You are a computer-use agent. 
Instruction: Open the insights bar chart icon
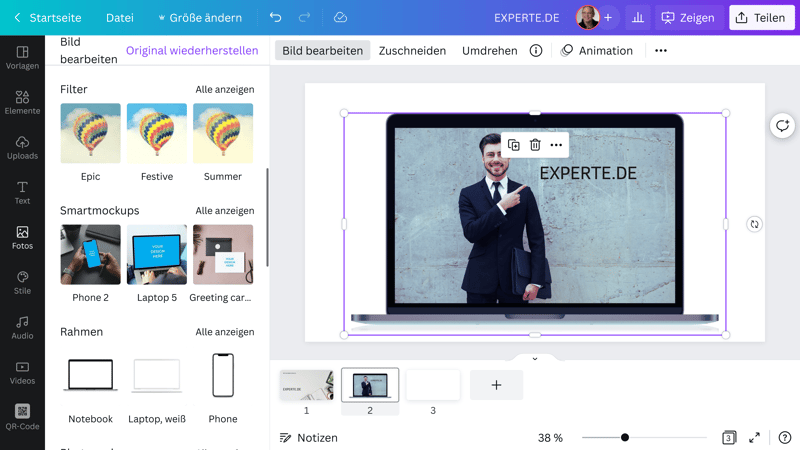pos(638,17)
